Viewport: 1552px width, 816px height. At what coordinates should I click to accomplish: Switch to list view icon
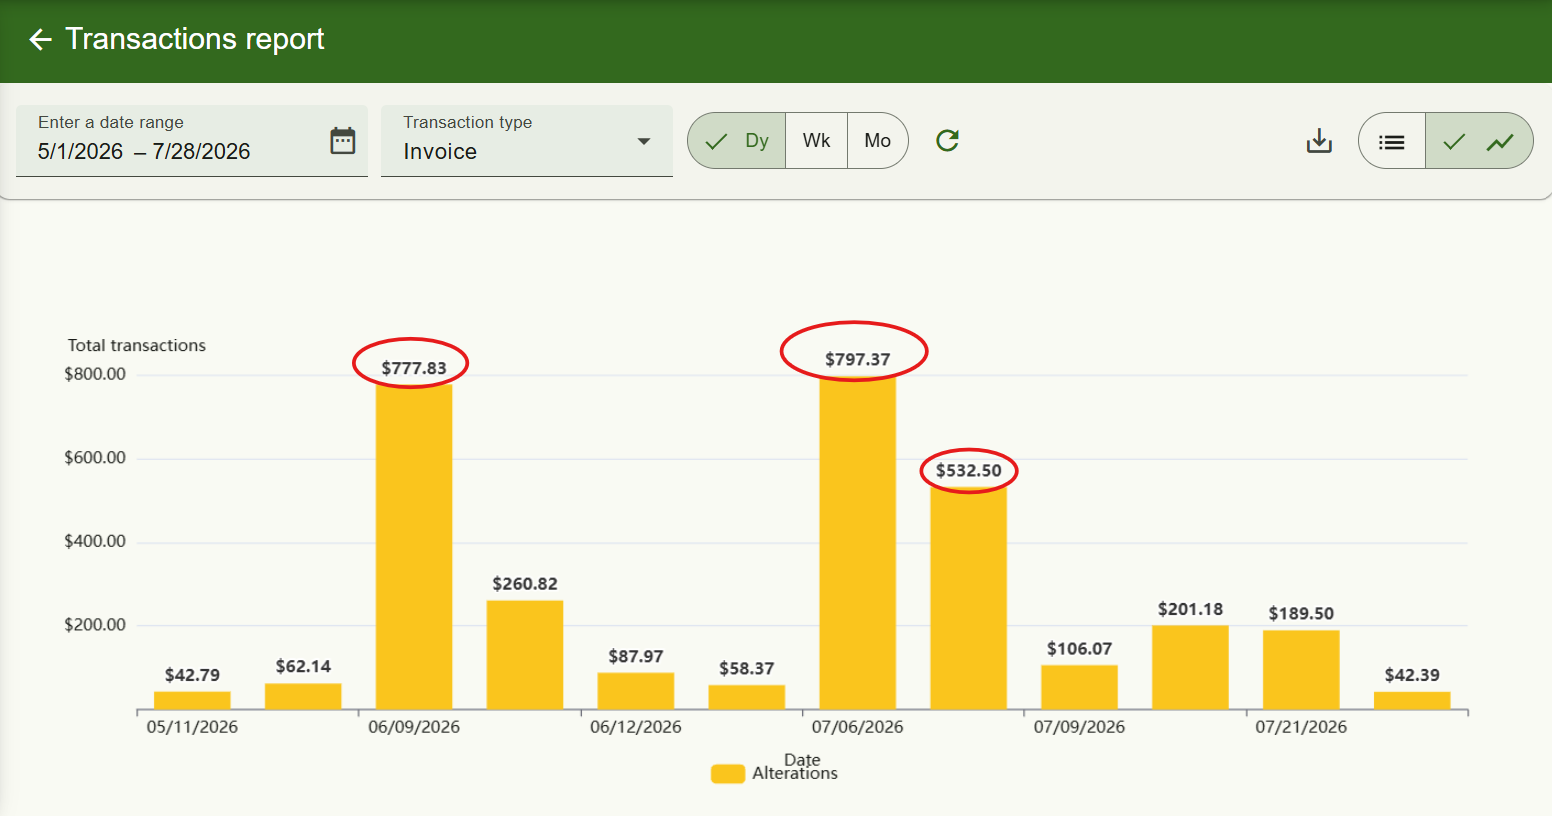tap(1391, 142)
